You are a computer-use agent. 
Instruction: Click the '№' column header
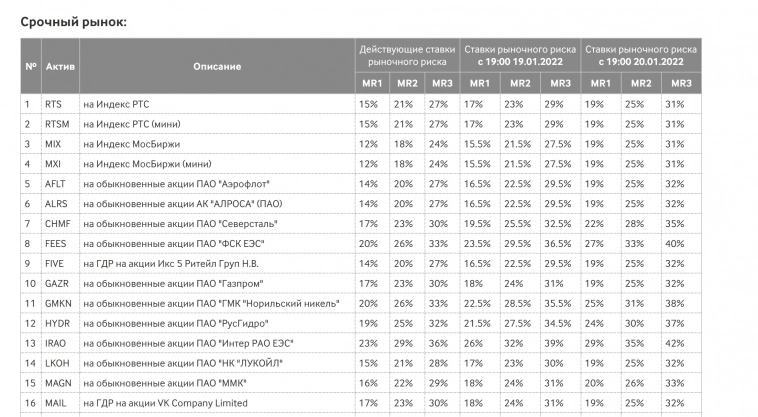[31, 66]
